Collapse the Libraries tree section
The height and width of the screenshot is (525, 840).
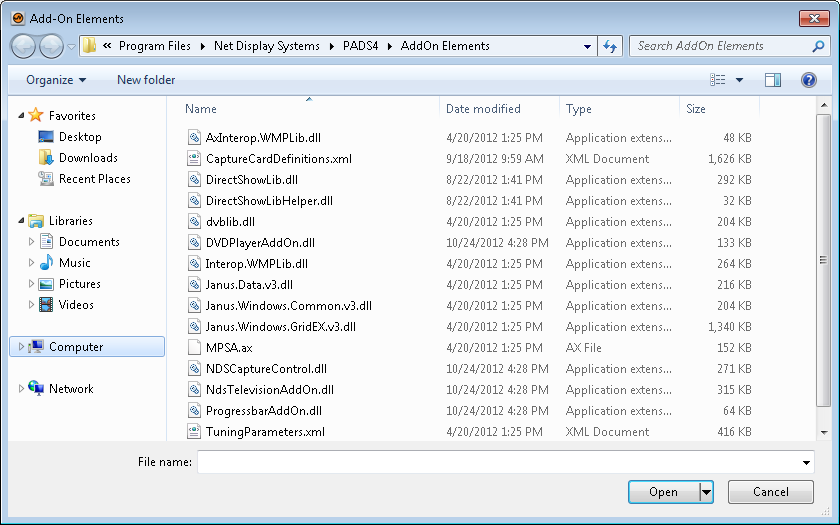(22, 221)
